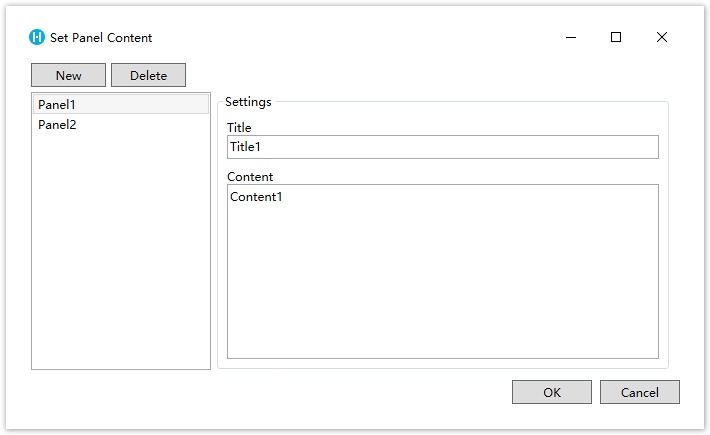710x435 pixels.
Task: Maximize the Set Panel Content dialog
Action: pos(616,37)
